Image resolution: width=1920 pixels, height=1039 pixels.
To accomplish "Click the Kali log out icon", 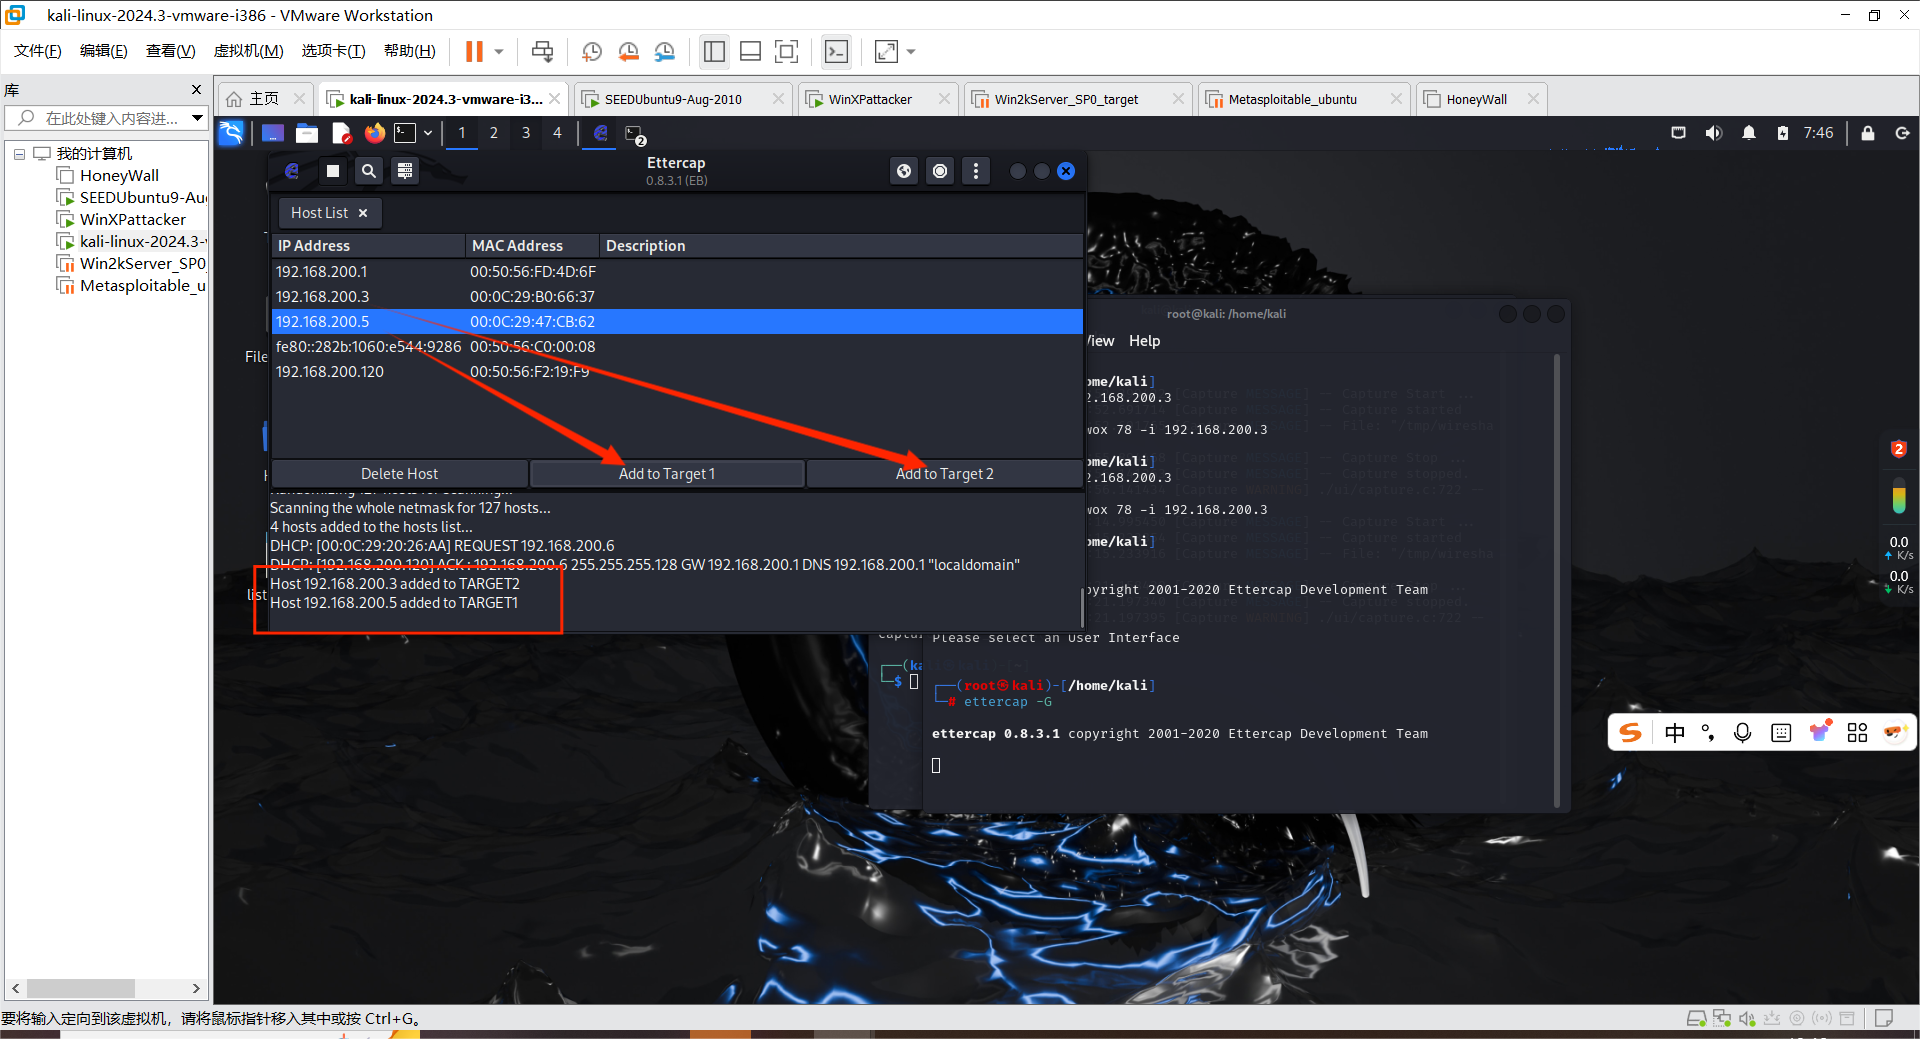I will tap(1902, 133).
